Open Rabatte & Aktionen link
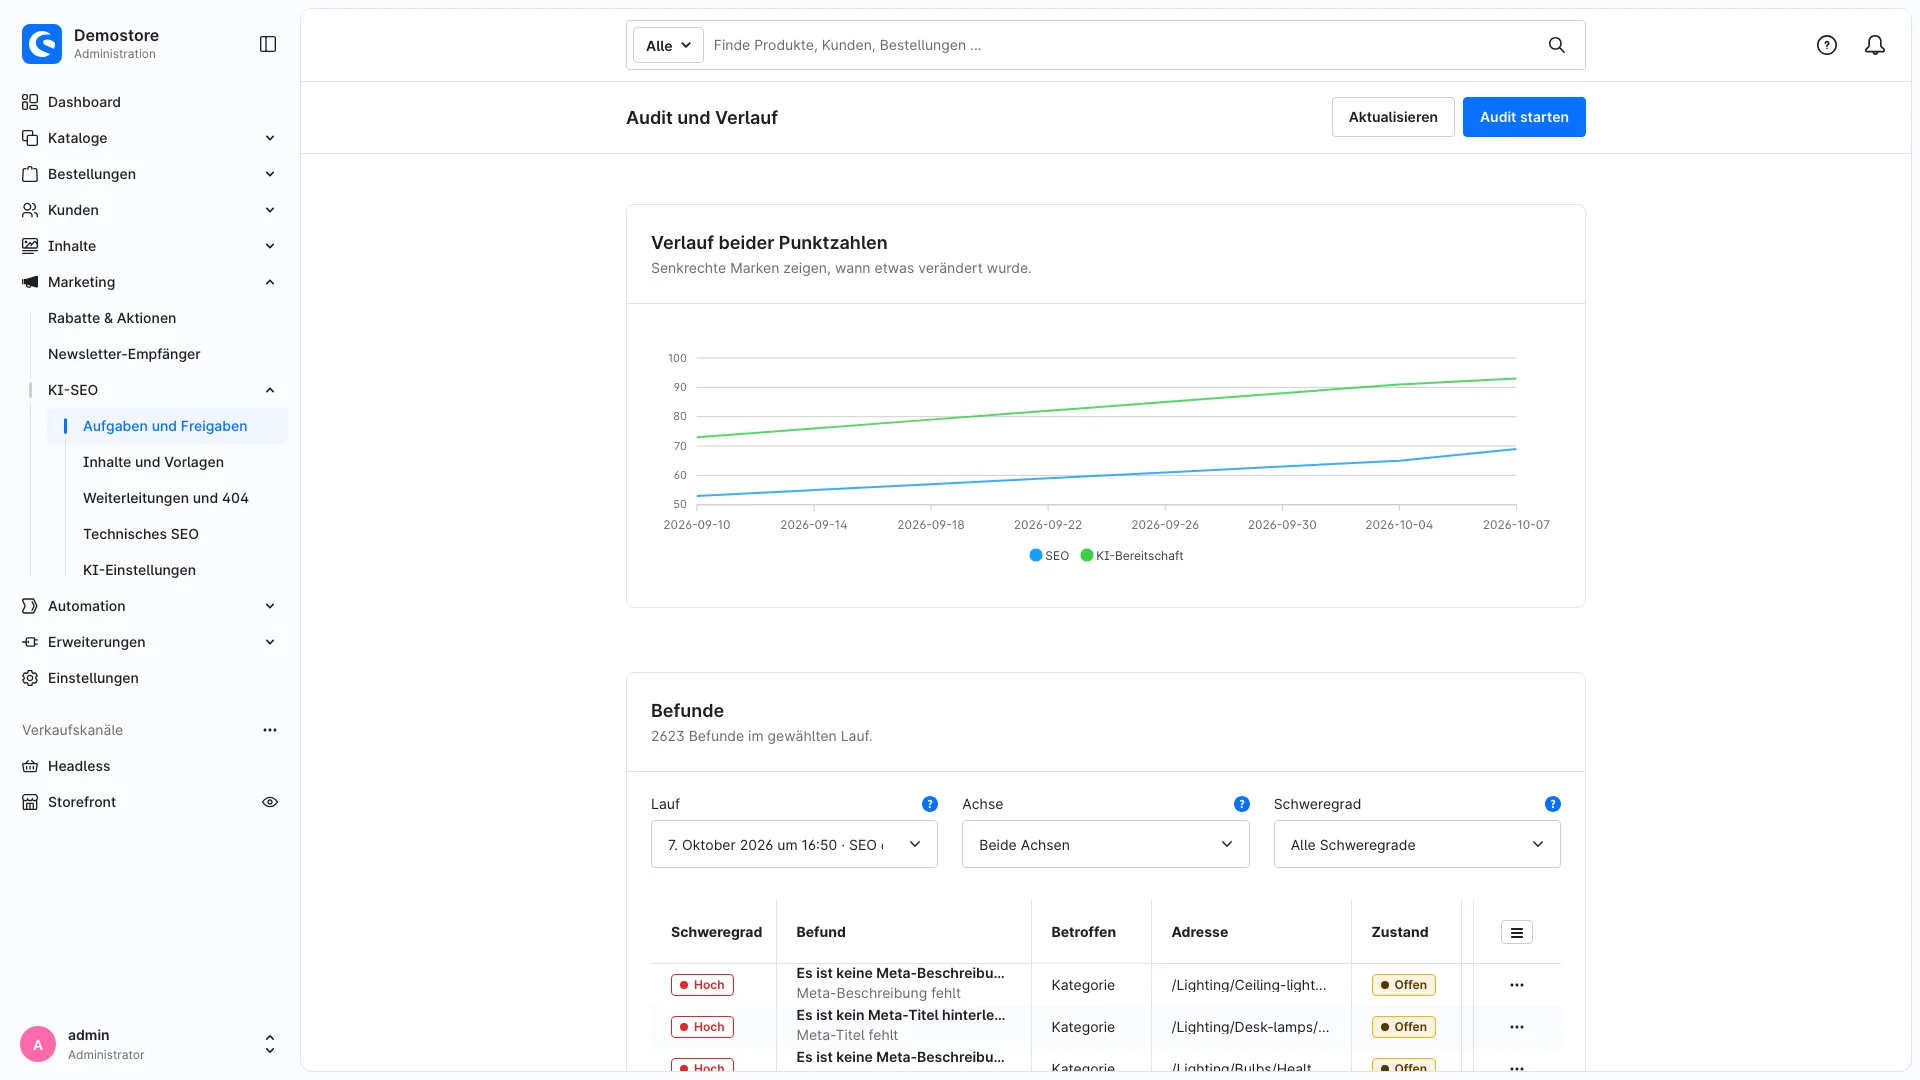This screenshot has width=1920, height=1080. coord(112,318)
